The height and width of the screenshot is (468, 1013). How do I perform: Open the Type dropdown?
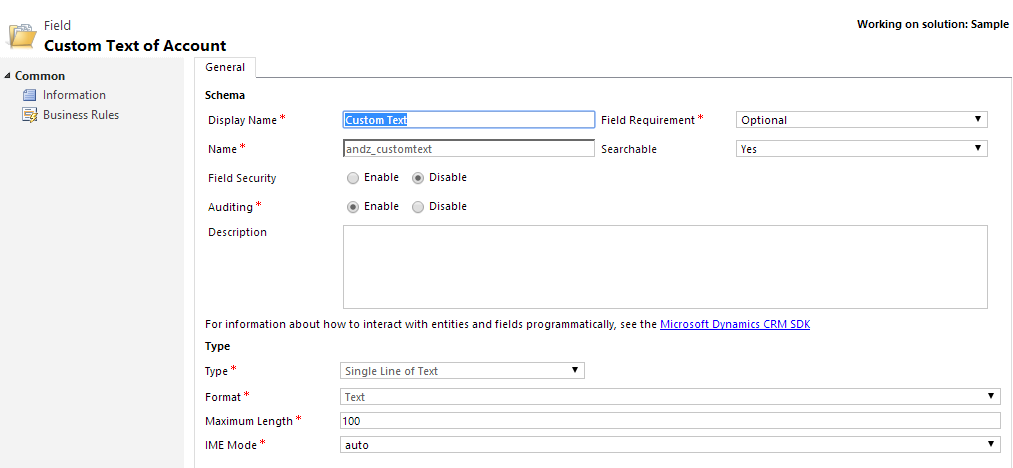coord(462,371)
